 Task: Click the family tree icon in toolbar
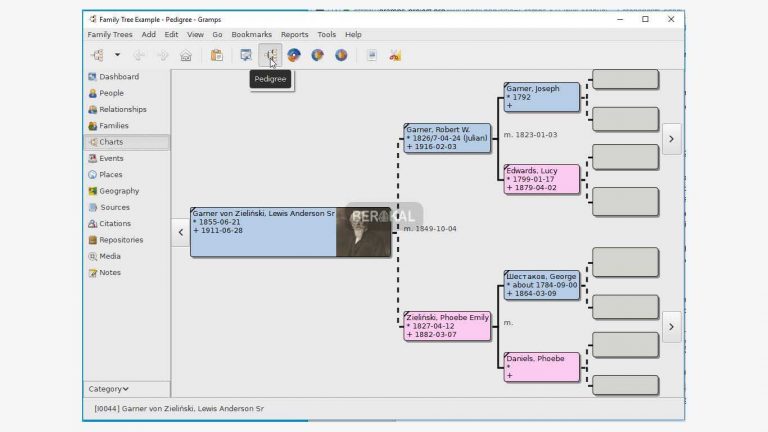pyautogui.click(x=97, y=55)
